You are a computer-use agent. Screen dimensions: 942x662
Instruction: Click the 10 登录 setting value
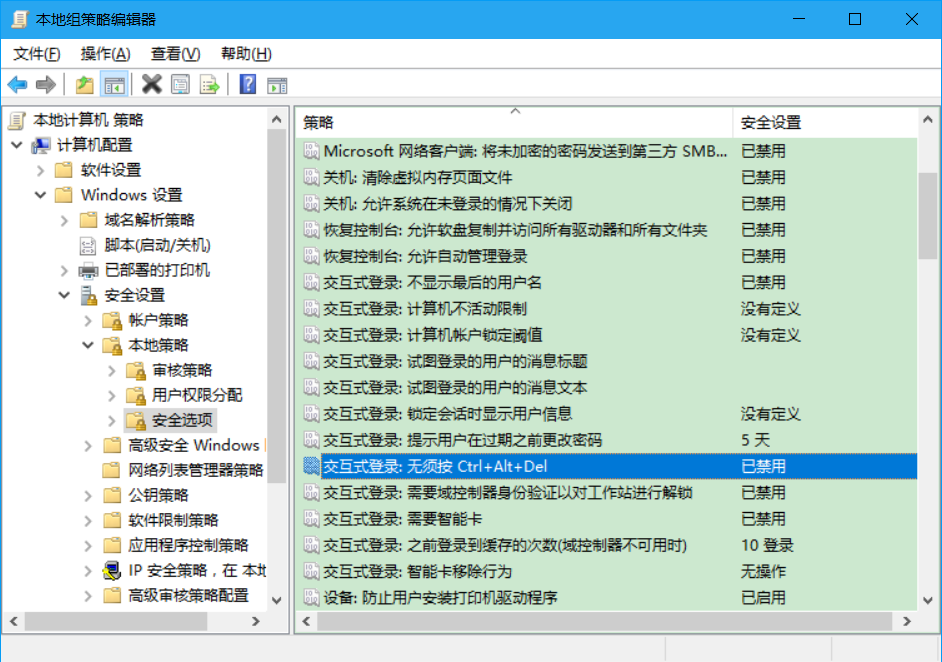coord(767,545)
